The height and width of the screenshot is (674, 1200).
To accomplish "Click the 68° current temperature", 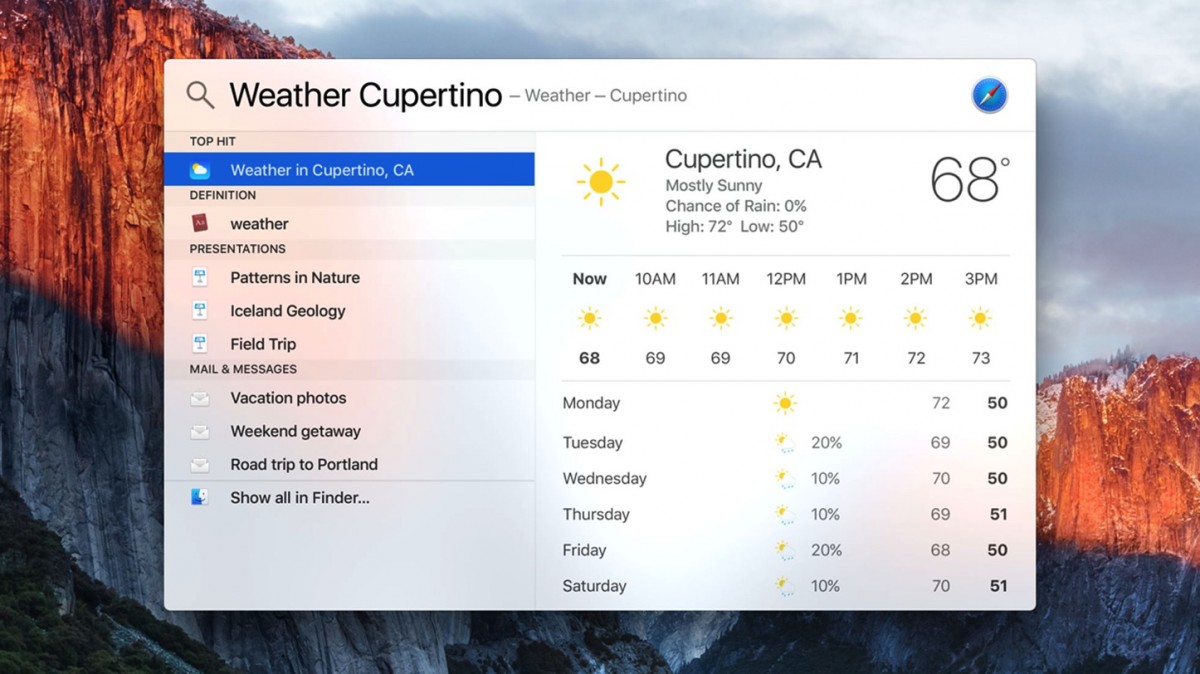I will pyautogui.click(x=968, y=180).
